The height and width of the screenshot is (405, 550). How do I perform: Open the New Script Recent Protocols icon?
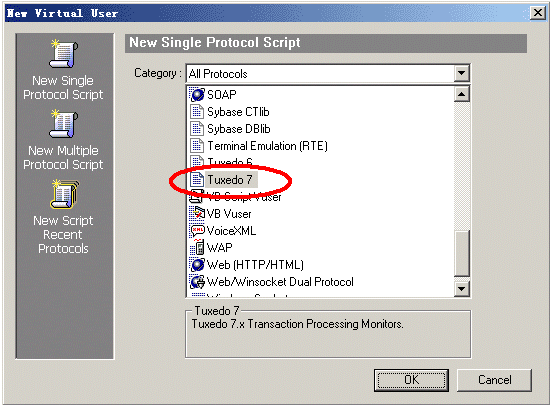coord(65,194)
